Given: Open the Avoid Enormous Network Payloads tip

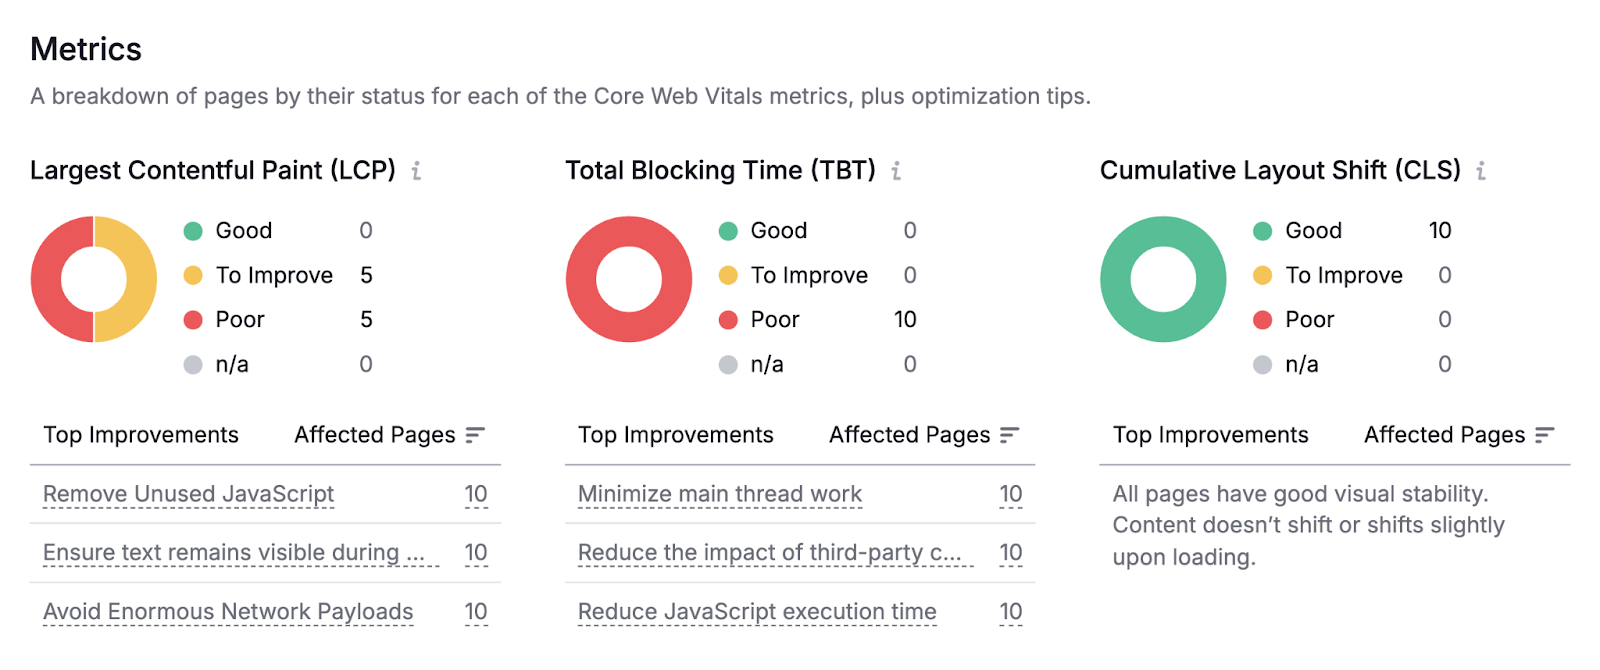Looking at the screenshot, I should click(227, 611).
